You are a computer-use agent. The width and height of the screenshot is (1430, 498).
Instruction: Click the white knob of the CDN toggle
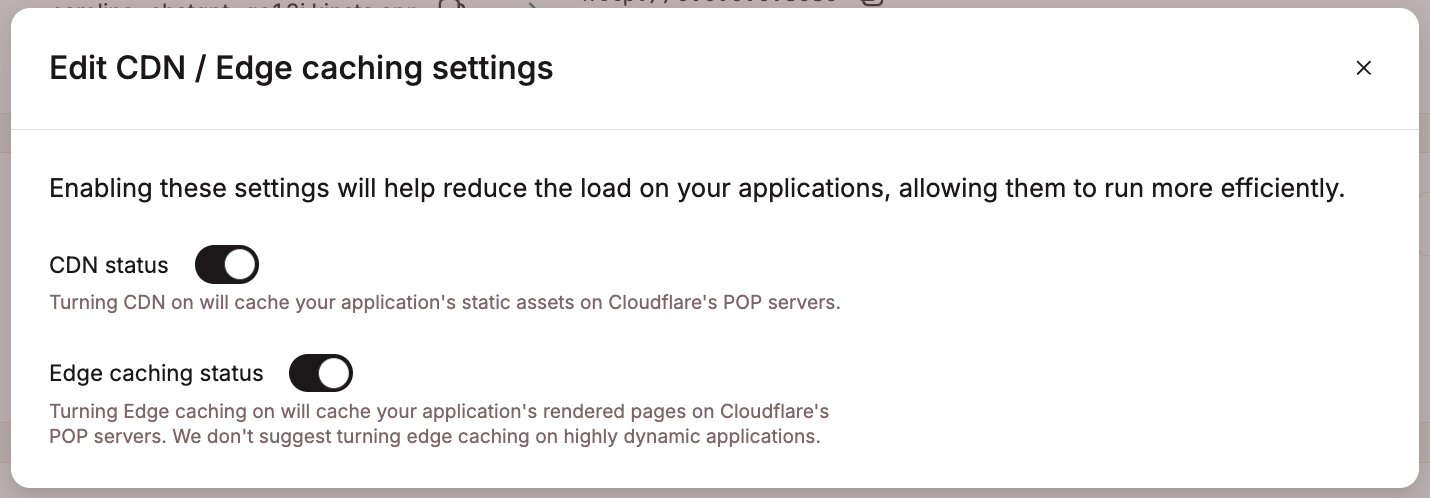(240, 265)
